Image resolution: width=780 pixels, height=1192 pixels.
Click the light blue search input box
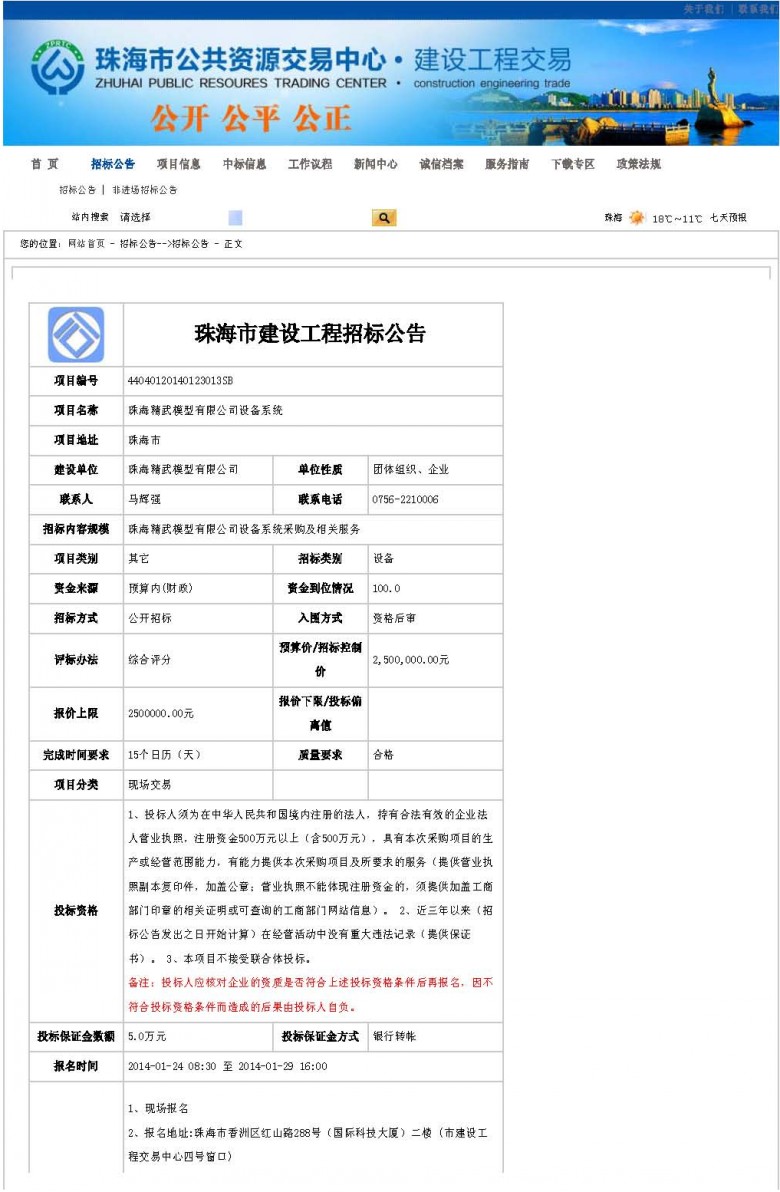[x=235, y=218]
